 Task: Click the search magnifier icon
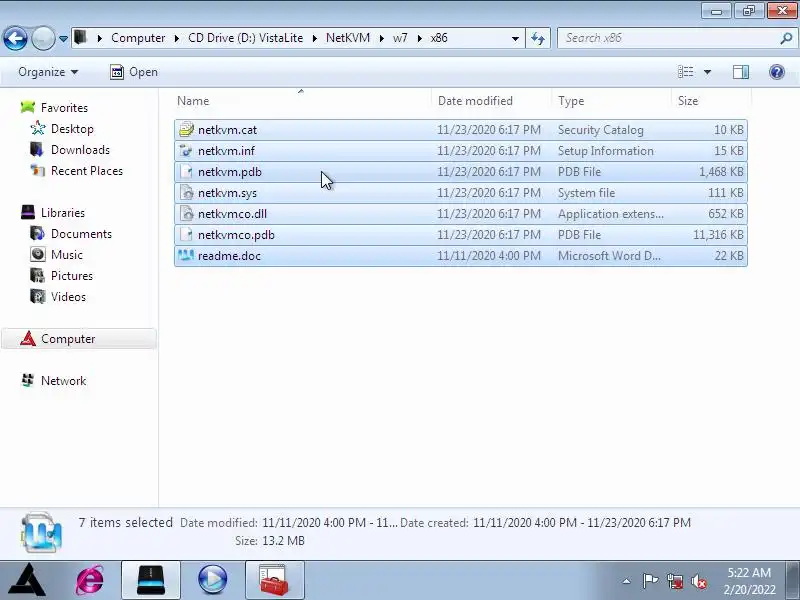786,38
